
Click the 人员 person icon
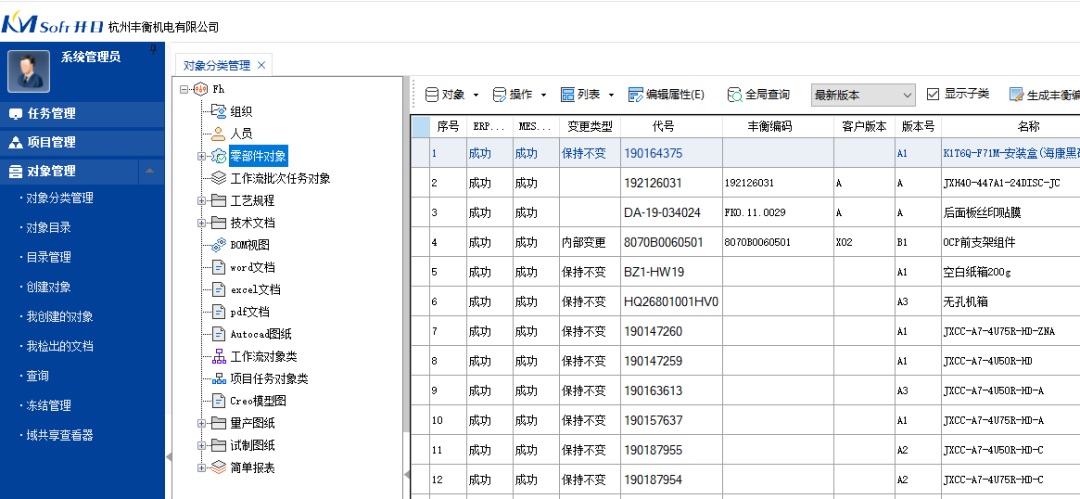218,133
